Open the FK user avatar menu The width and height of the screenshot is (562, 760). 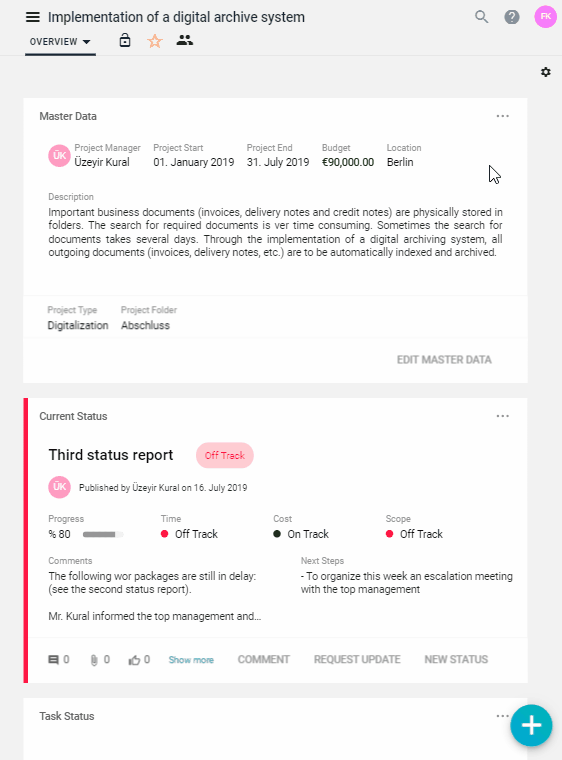[546, 16]
